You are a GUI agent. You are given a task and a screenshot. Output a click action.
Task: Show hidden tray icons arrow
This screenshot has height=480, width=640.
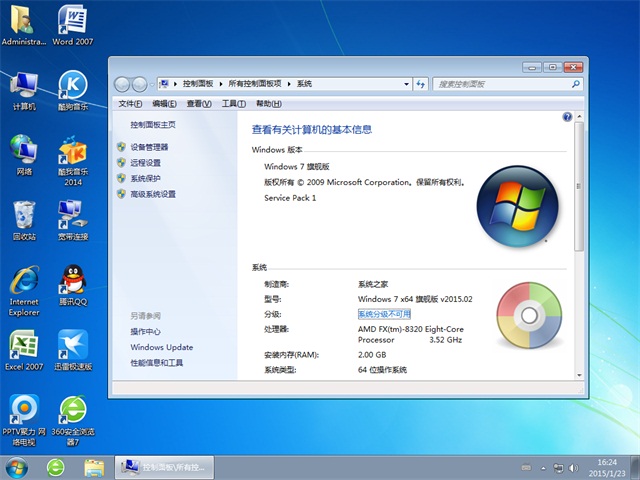(x=543, y=468)
